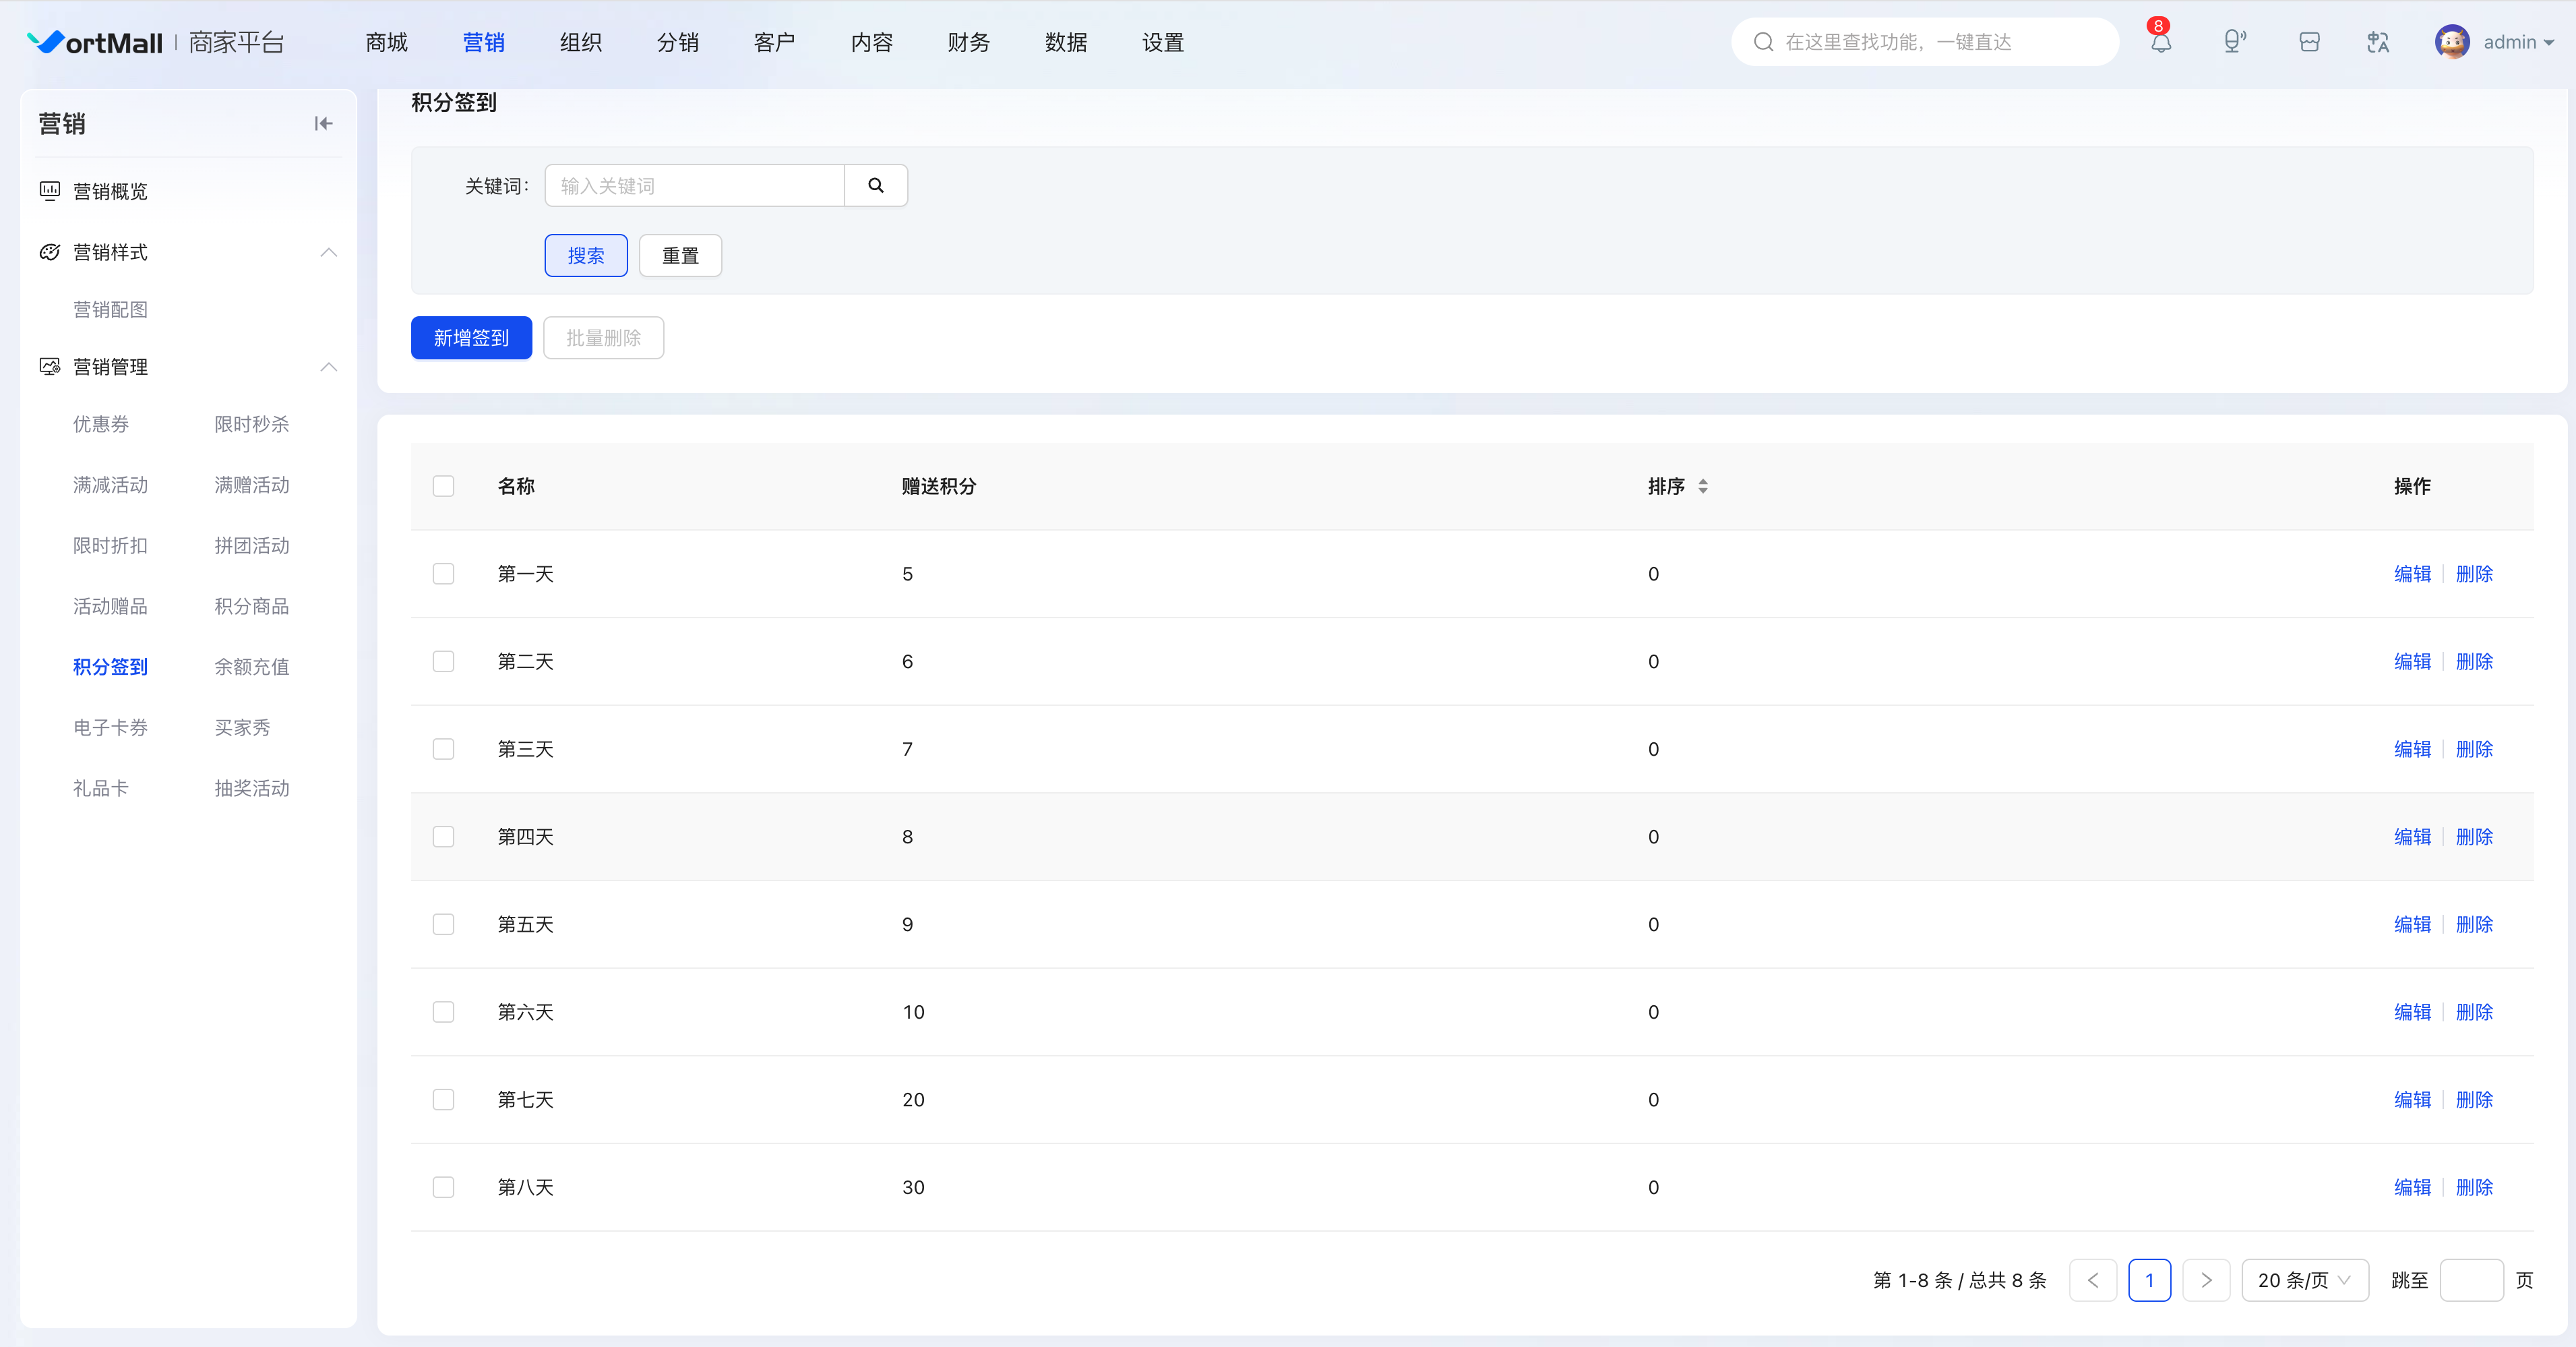Check the 第三天 row checkbox
This screenshot has width=2576, height=1347.
pyautogui.click(x=443, y=749)
